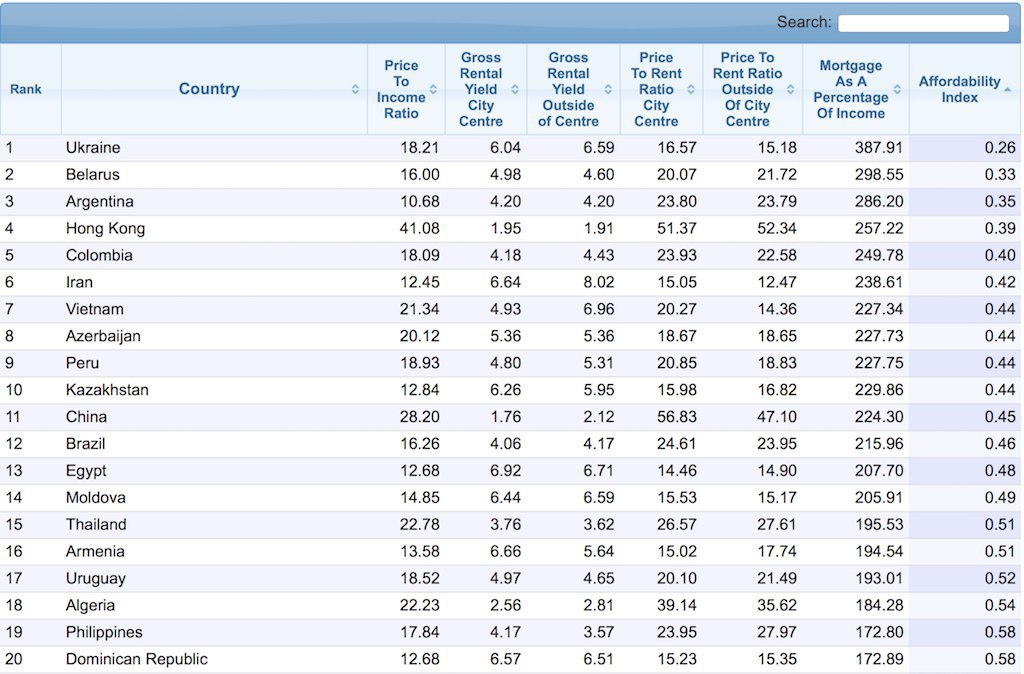Viewport: 1024px width, 674px height.
Task: Sort by Price To Income Ratio header
Action: (406, 89)
